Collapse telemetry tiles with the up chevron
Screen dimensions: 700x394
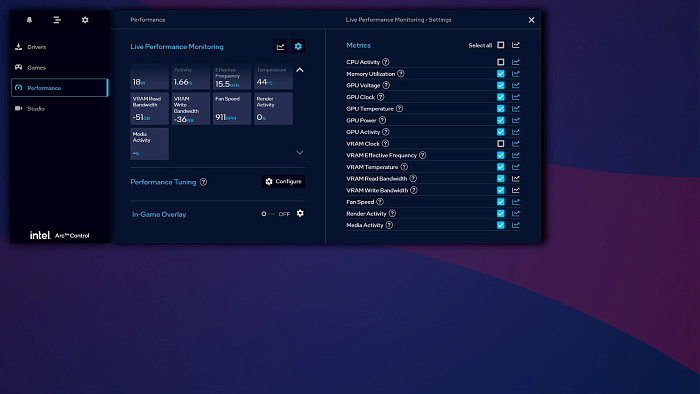pyautogui.click(x=300, y=70)
